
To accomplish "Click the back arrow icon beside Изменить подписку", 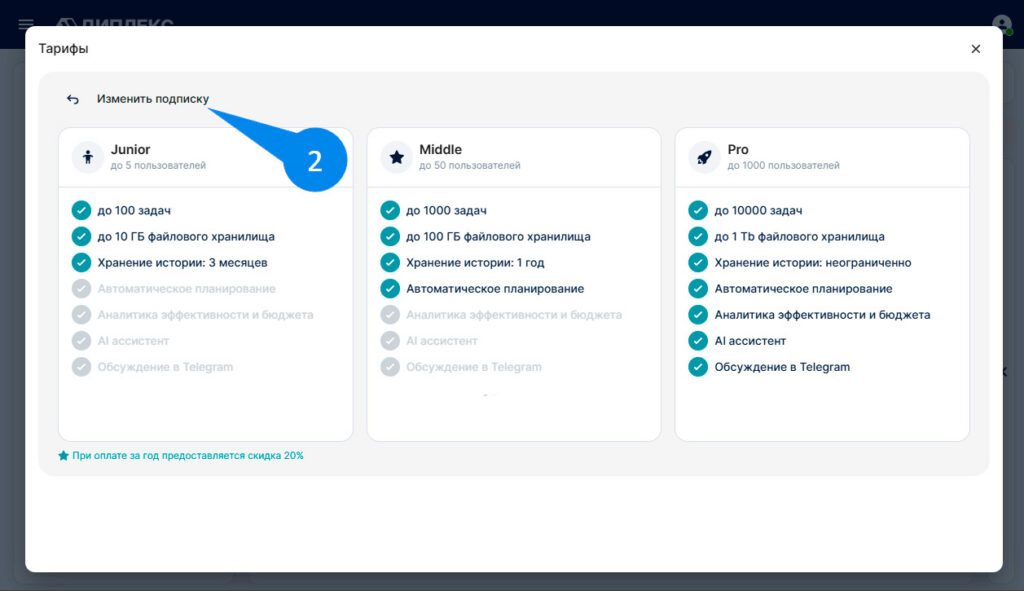I will (72, 99).
